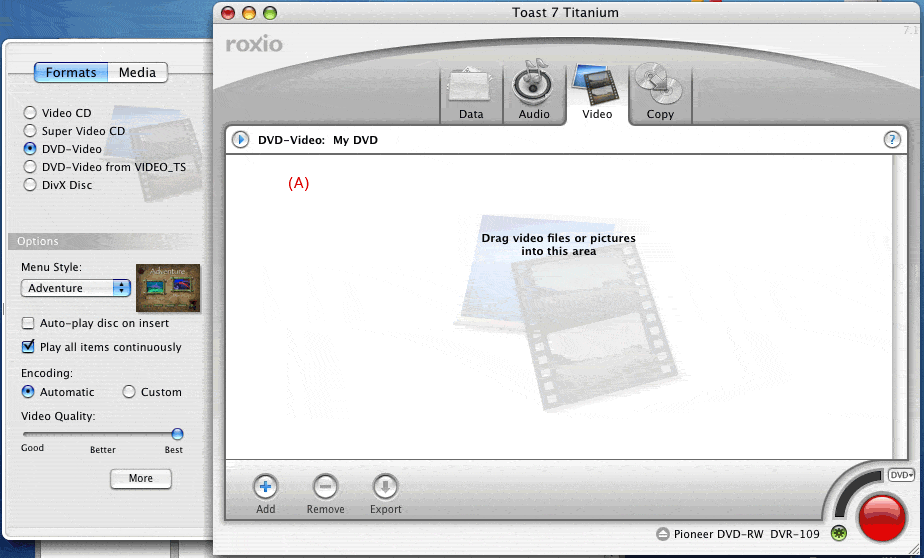Click the My DVD disc title
The height and width of the screenshot is (558, 924).
[355, 140]
